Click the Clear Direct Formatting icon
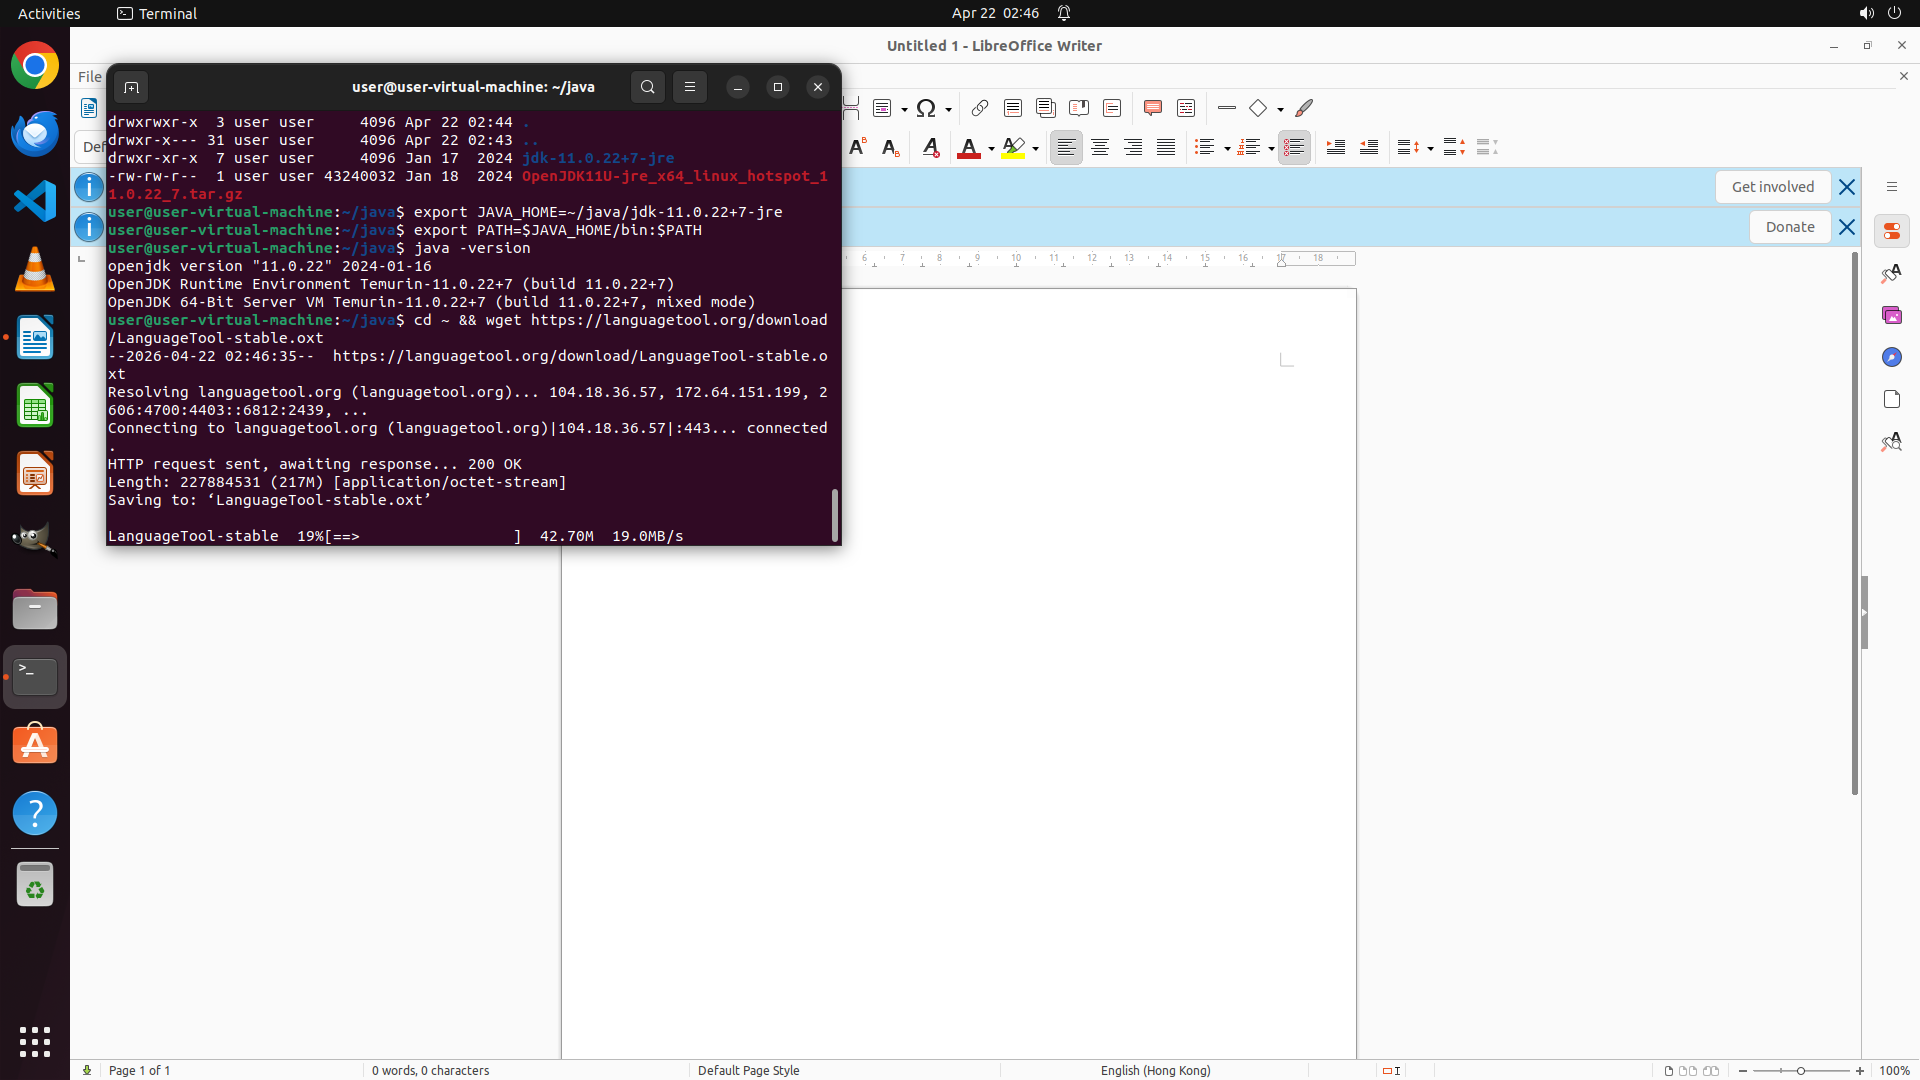The width and height of the screenshot is (1920, 1080). click(x=931, y=148)
